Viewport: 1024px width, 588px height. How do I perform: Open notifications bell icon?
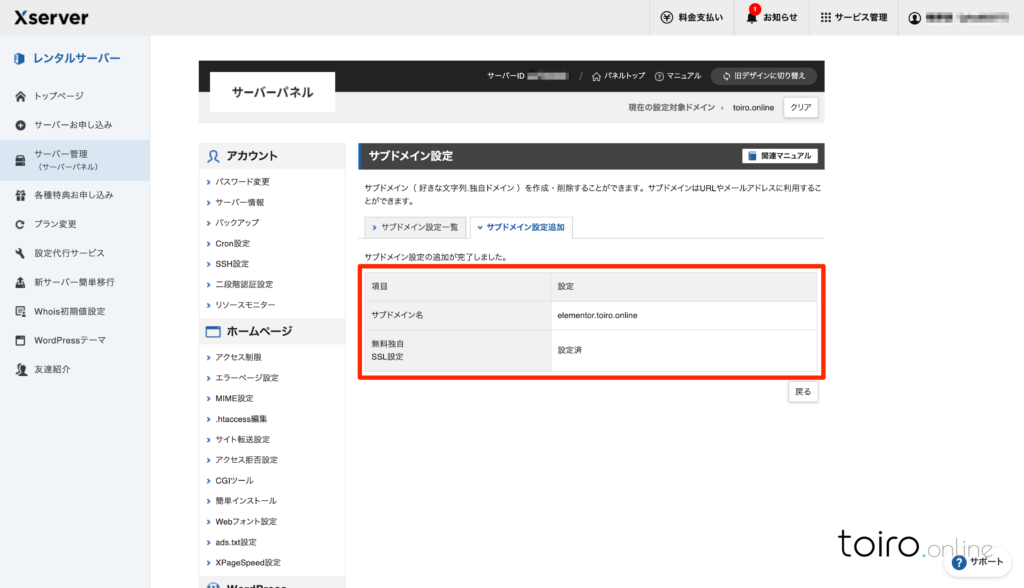pos(752,18)
